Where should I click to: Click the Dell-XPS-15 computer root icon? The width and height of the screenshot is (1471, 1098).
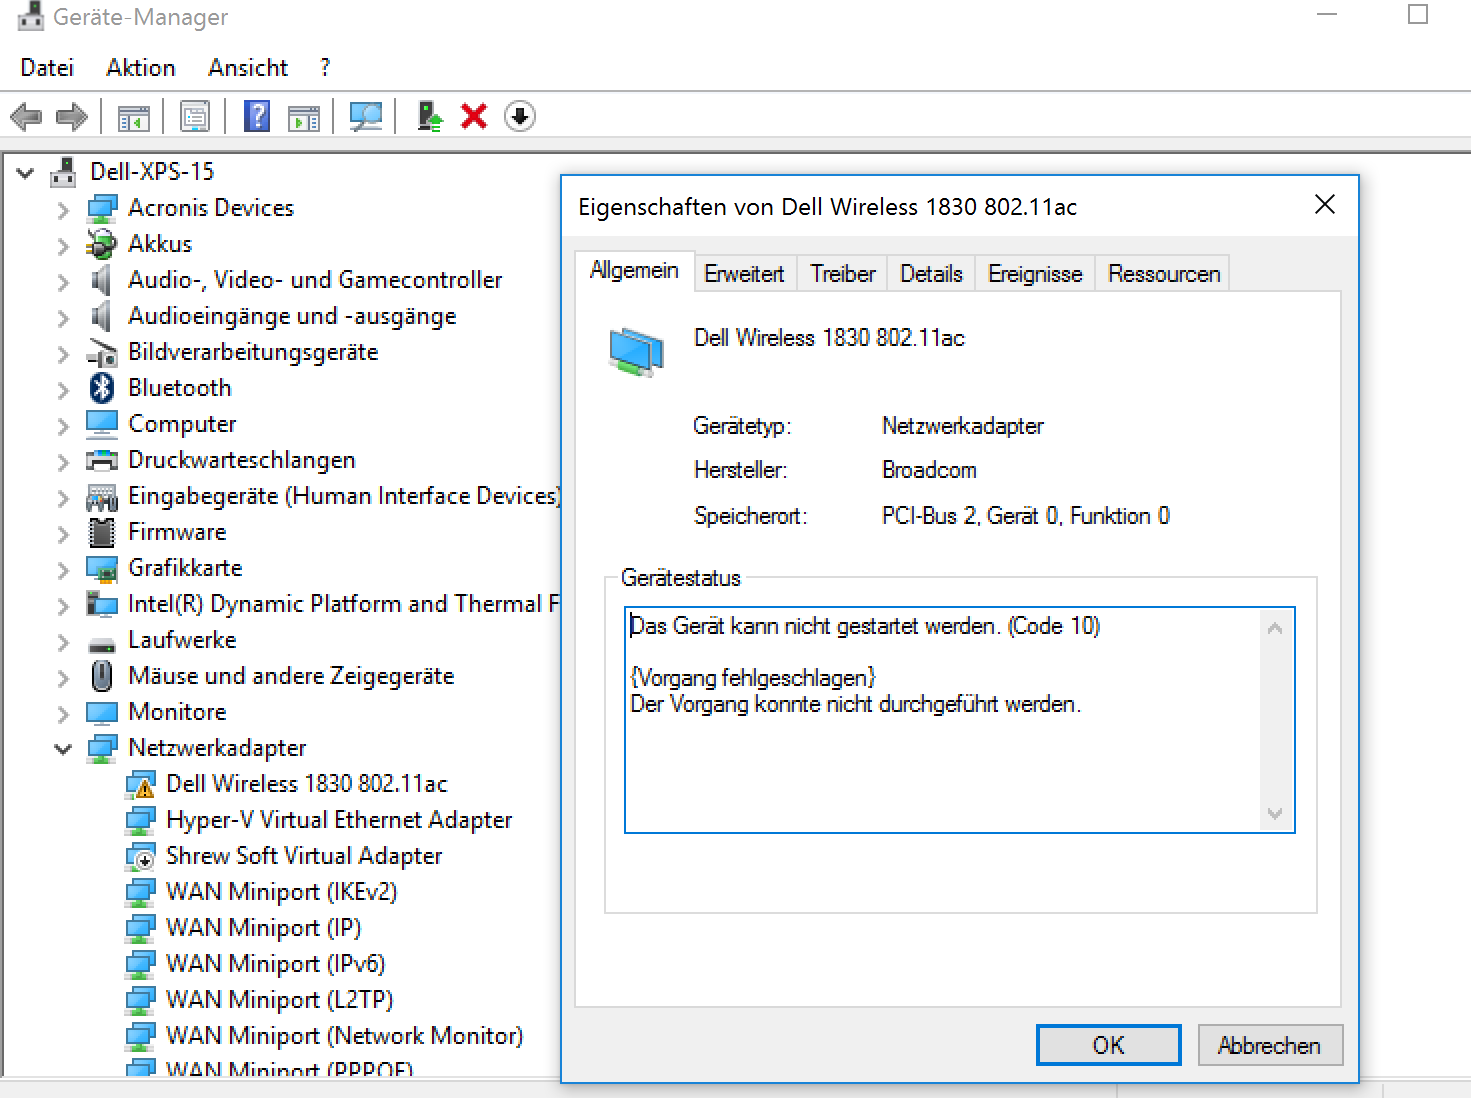[63, 172]
